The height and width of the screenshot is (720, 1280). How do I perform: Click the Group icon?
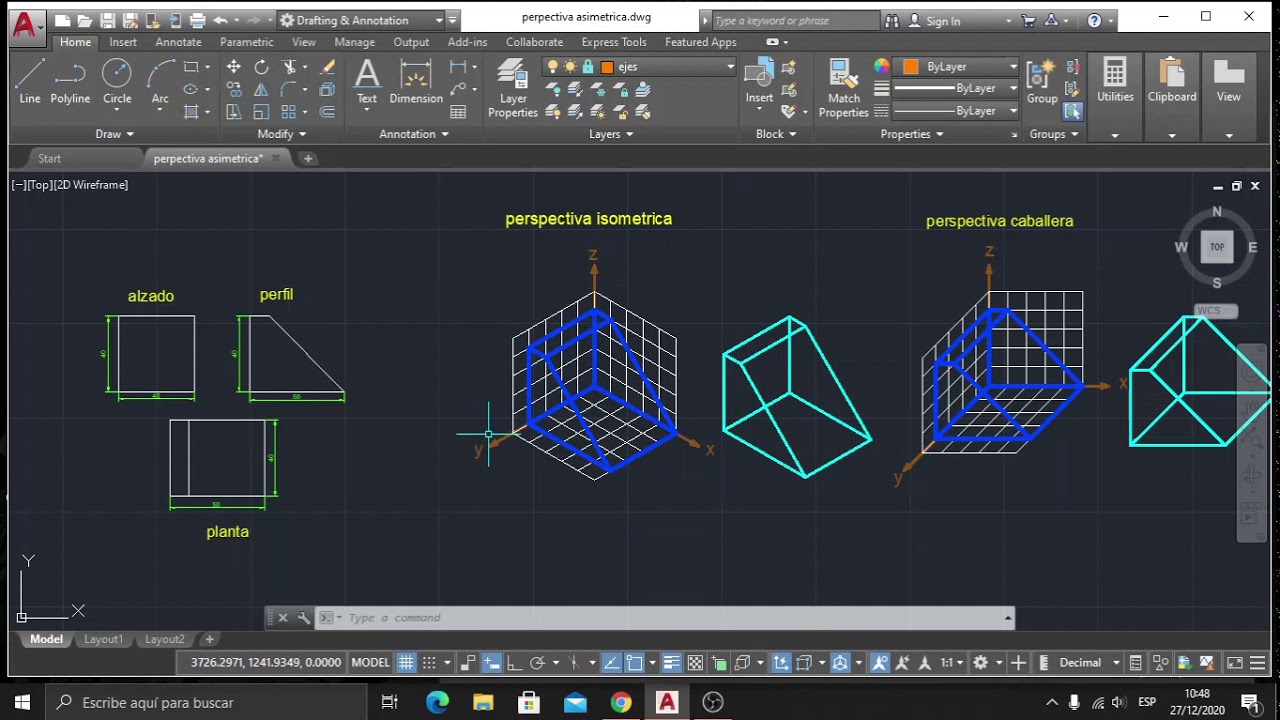[1042, 80]
